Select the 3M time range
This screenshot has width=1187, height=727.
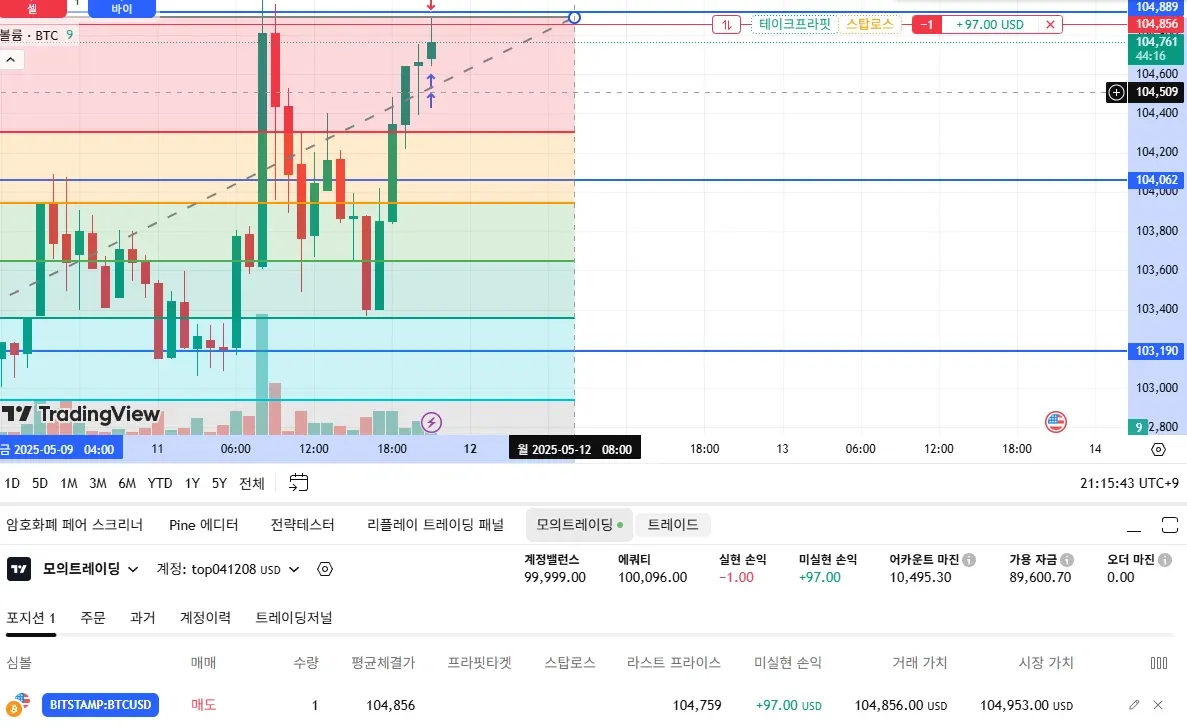[x=98, y=483]
